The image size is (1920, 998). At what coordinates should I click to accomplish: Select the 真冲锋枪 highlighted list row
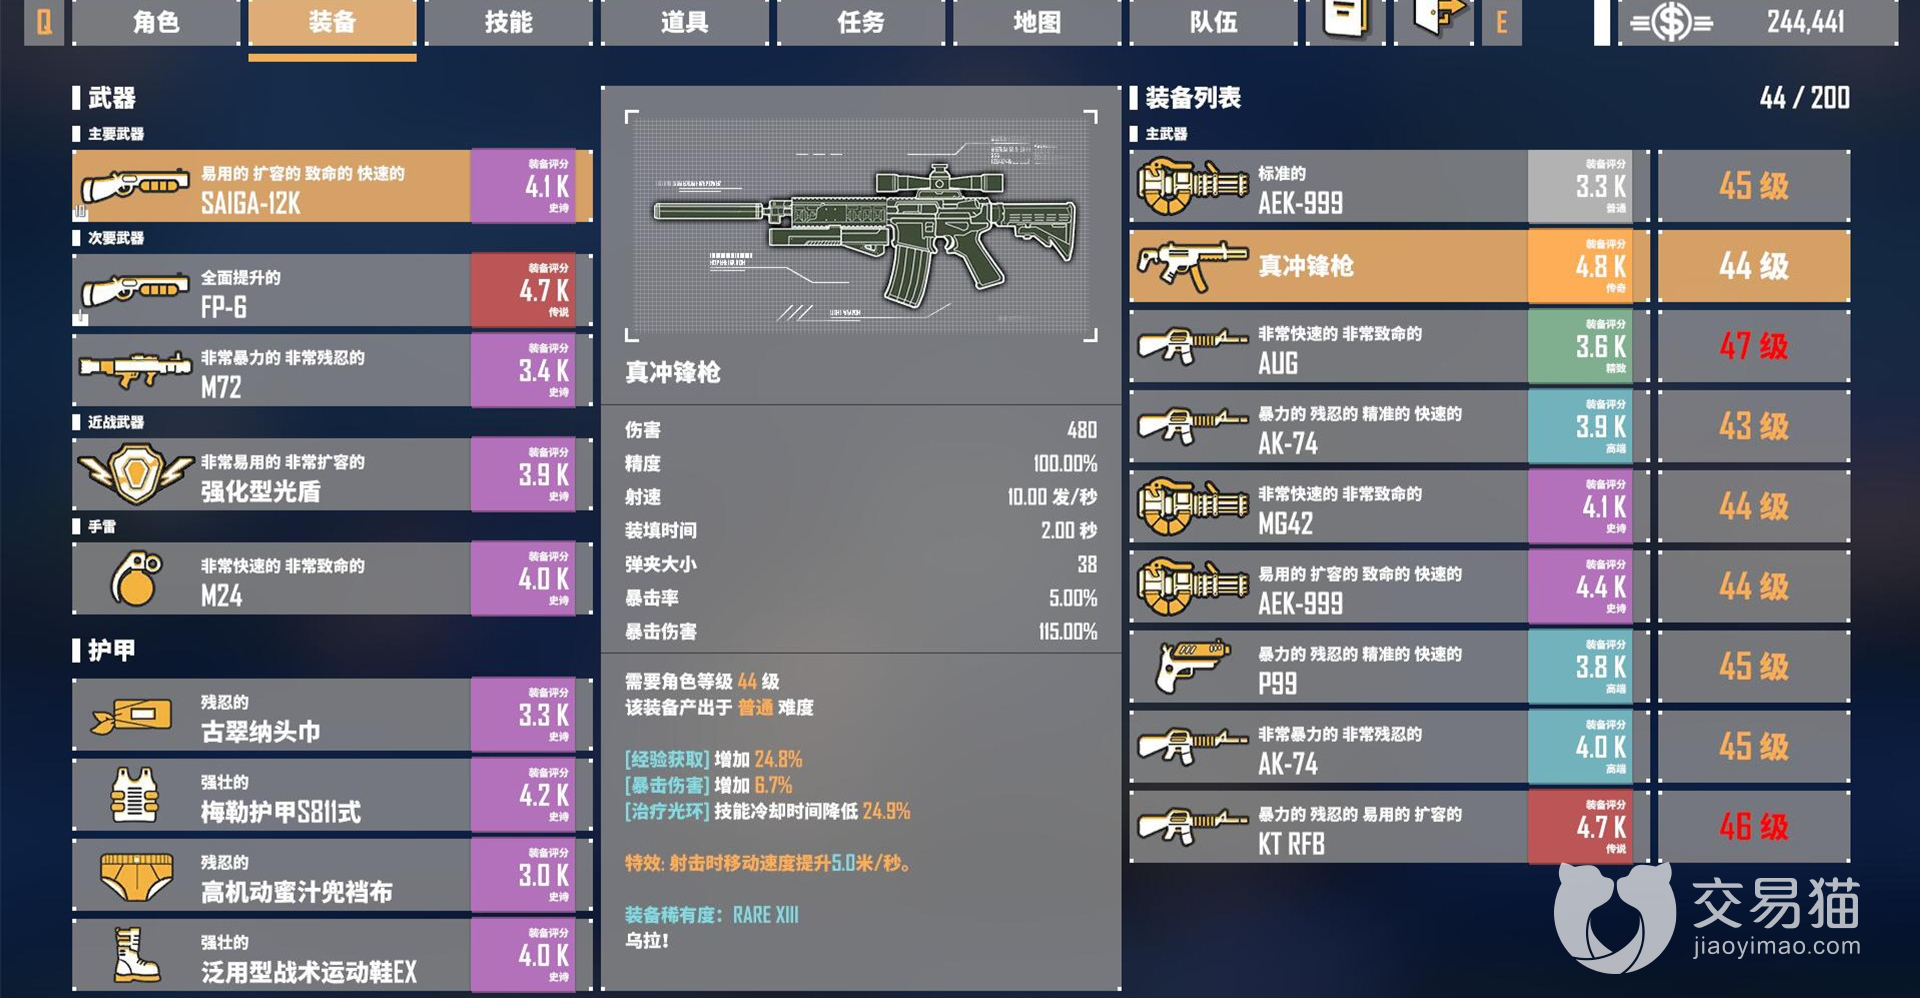[1490, 266]
